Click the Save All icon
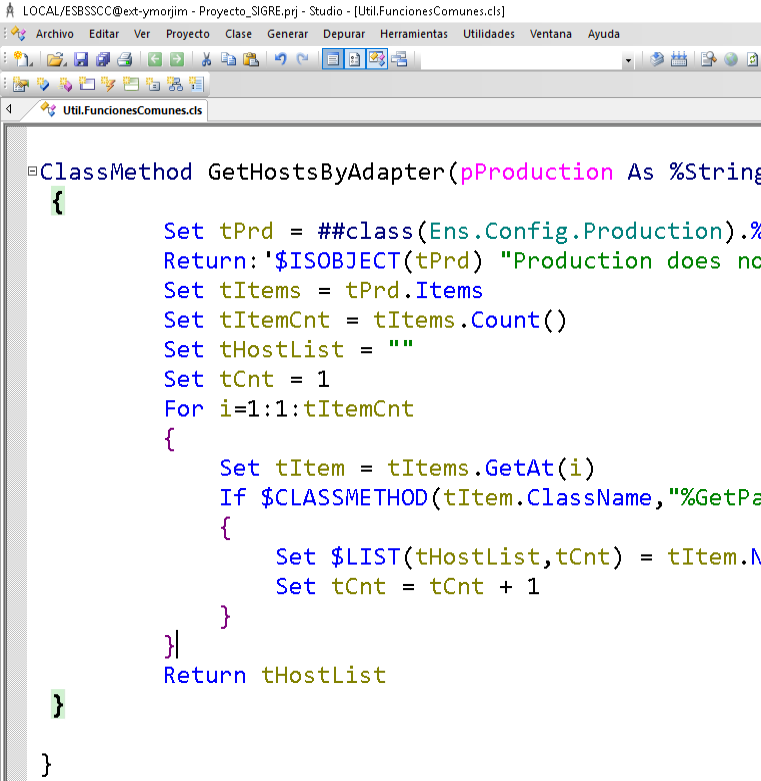761x781 pixels. pos(103,60)
